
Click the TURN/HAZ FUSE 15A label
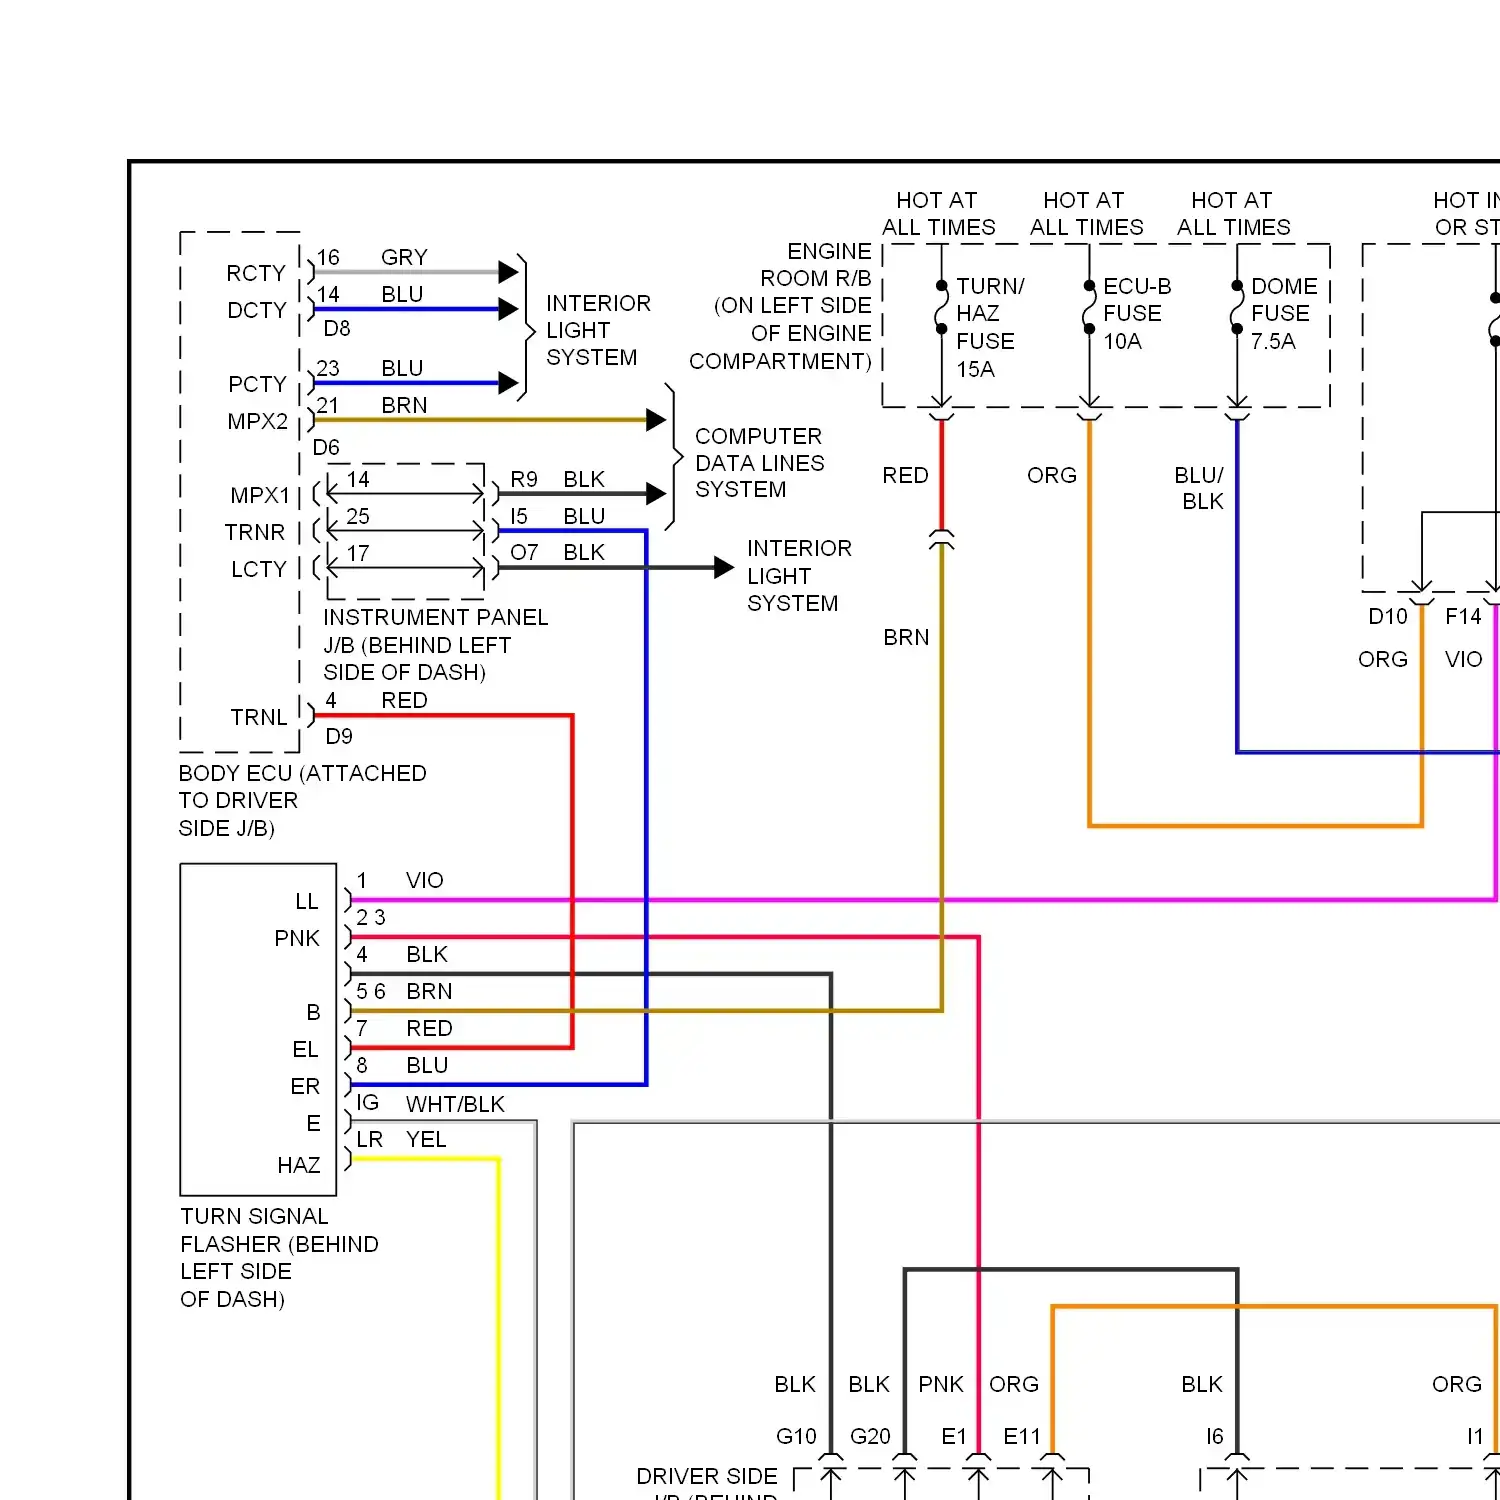[988, 327]
